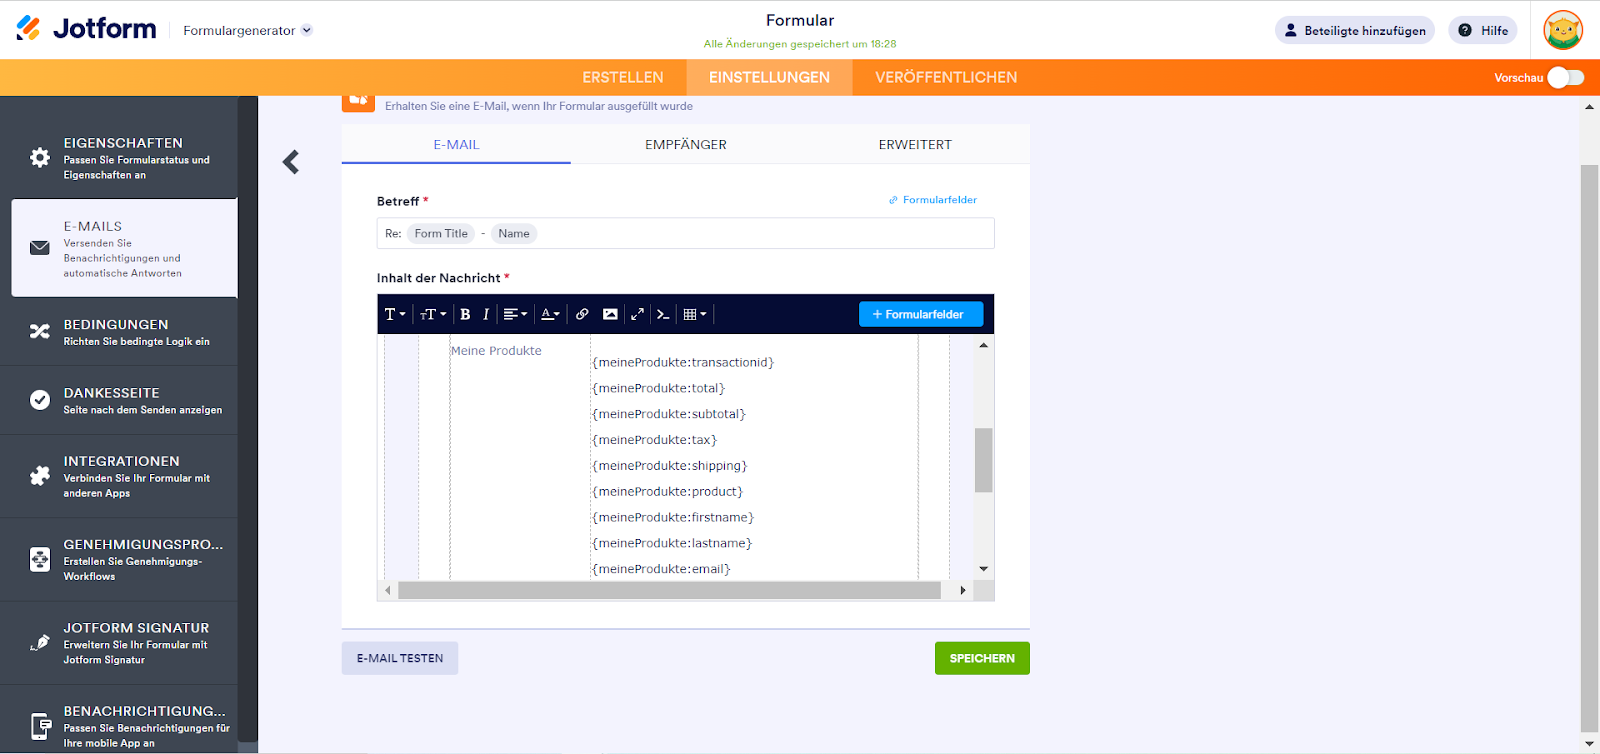This screenshot has height=754, width=1600.
Task: Select the EMPFÄNGER sub-tab
Action: pyautogui.click(x=686, y=144)
